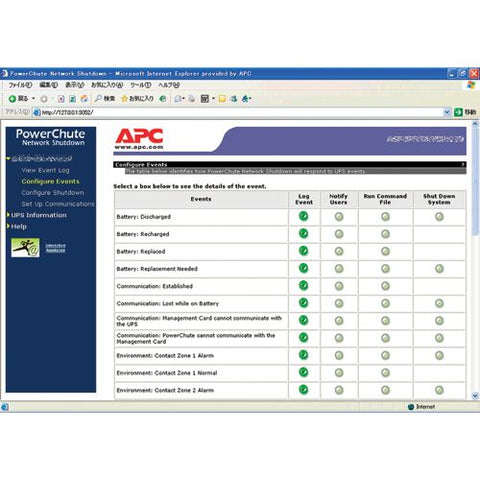Click the Media/History green globe icon
This screenshot has width=480, height=480.
point(163,98)
